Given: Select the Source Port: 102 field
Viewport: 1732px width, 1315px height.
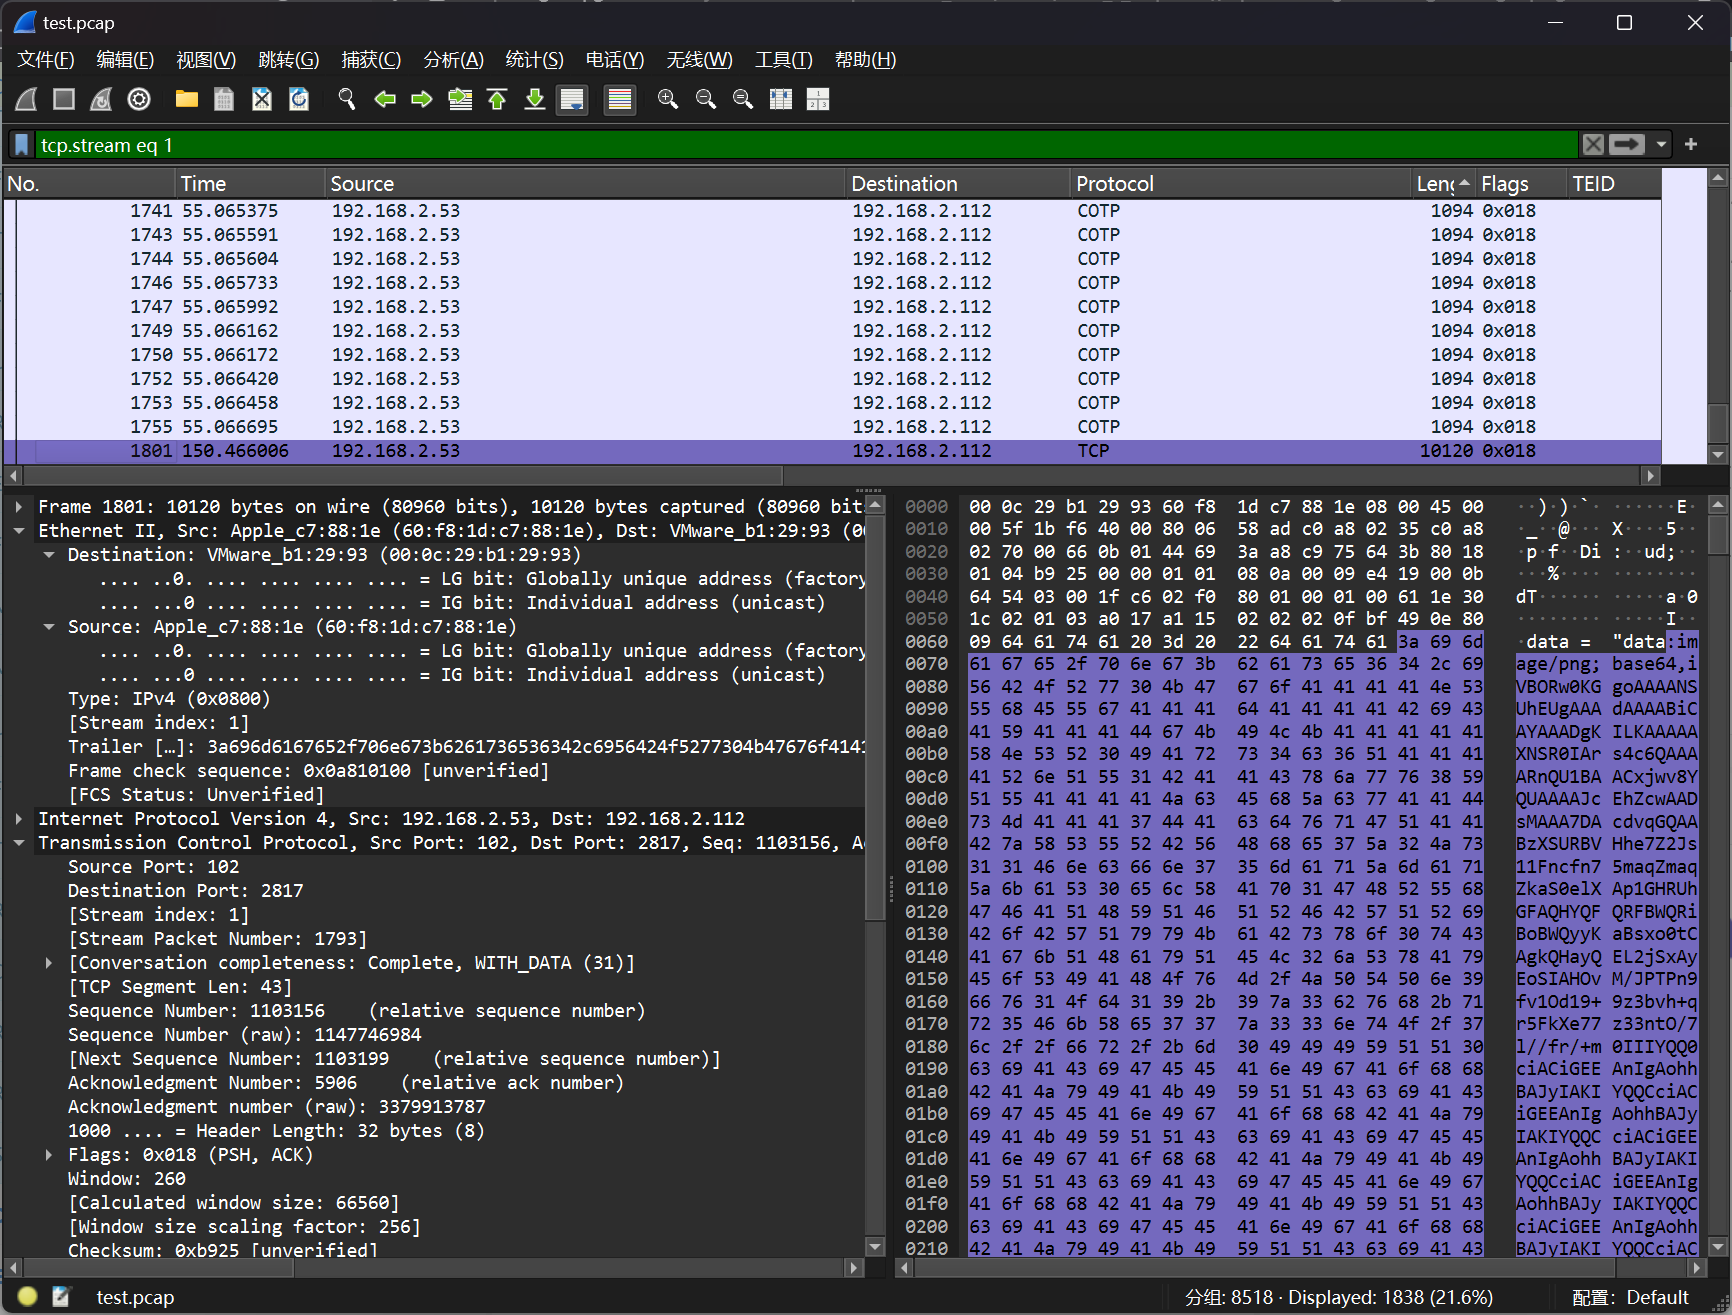Looking at the screenshot, I should (x=153, y=867).
